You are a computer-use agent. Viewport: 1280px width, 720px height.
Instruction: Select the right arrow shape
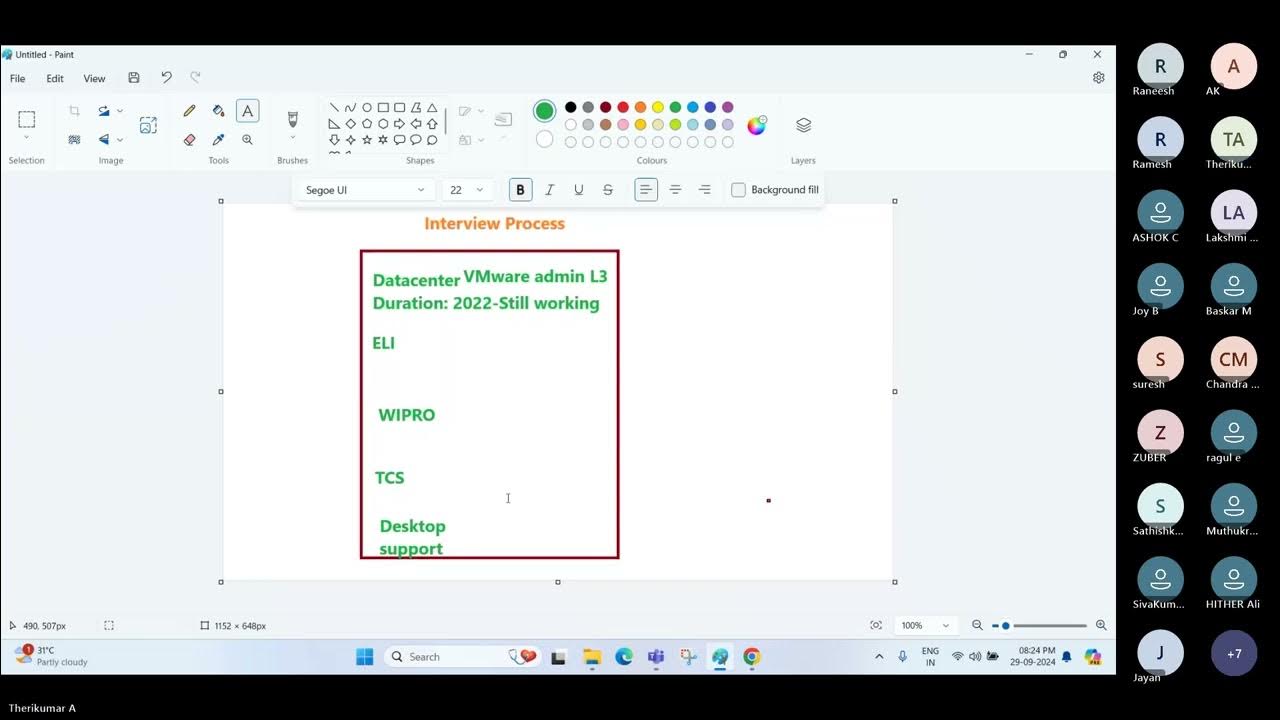(399, 124)
